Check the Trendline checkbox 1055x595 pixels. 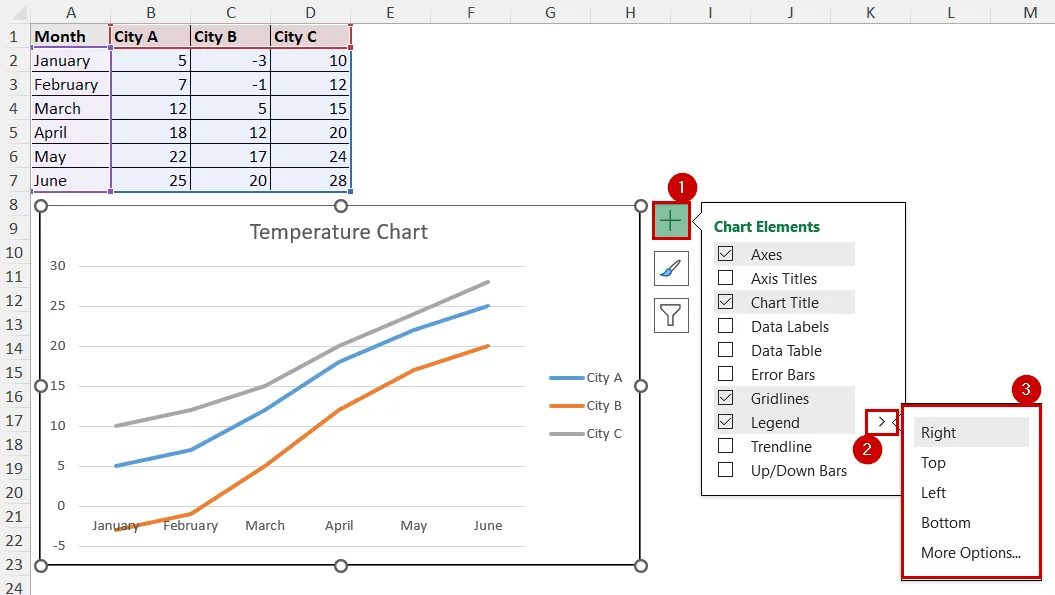725,446
